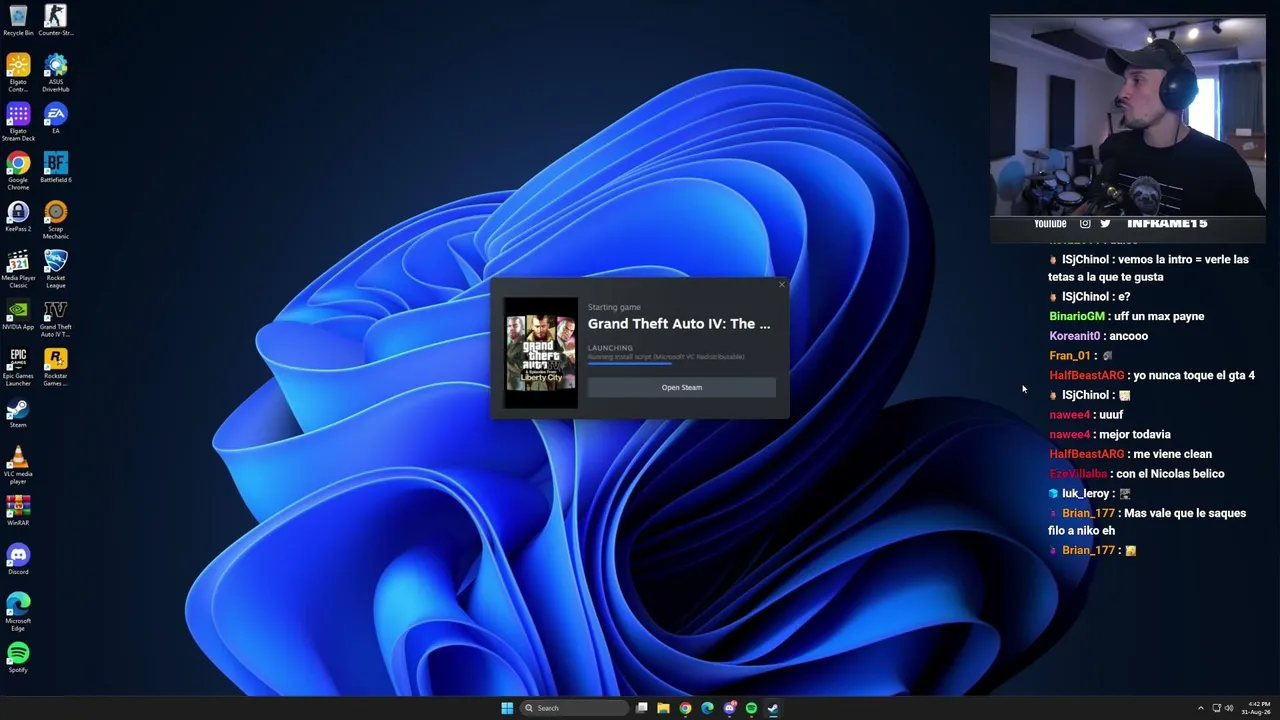Screen dimensions: 1280x720
Task: Open the NVIDIA App shortcut
Action: point(18,315)
